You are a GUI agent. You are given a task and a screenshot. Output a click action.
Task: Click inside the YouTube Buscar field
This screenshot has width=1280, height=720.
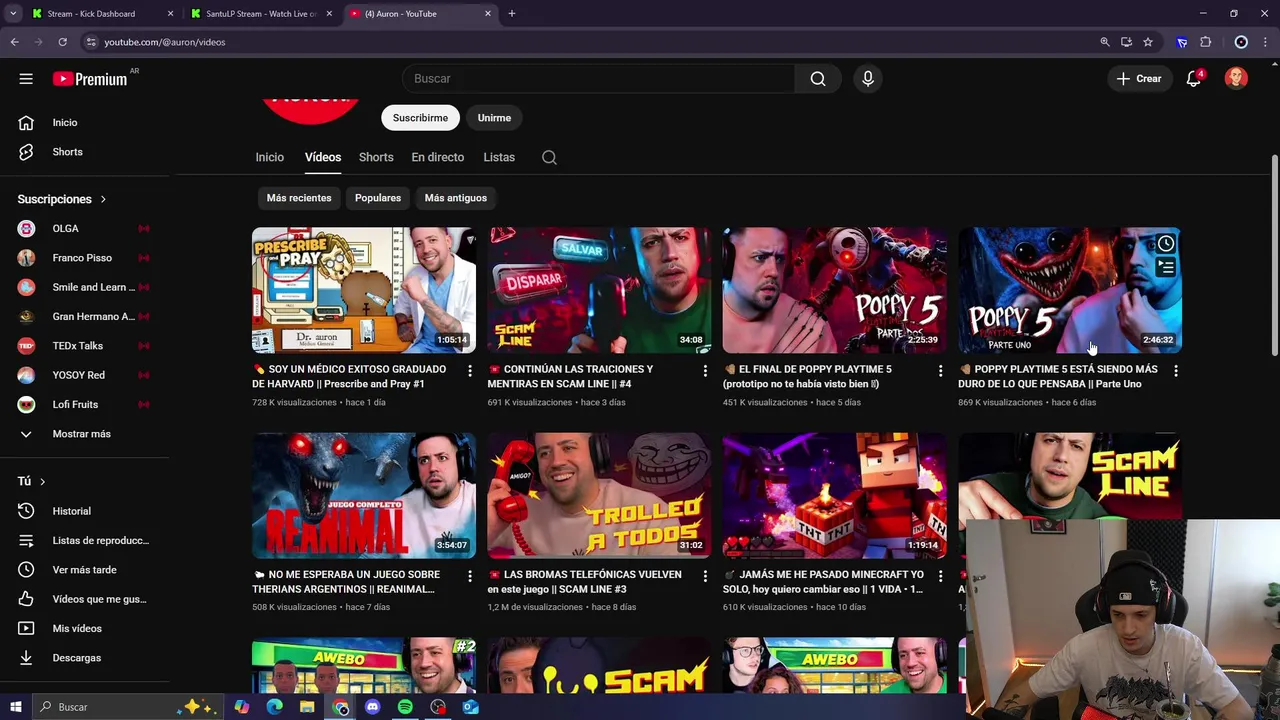tap(600, 79)
